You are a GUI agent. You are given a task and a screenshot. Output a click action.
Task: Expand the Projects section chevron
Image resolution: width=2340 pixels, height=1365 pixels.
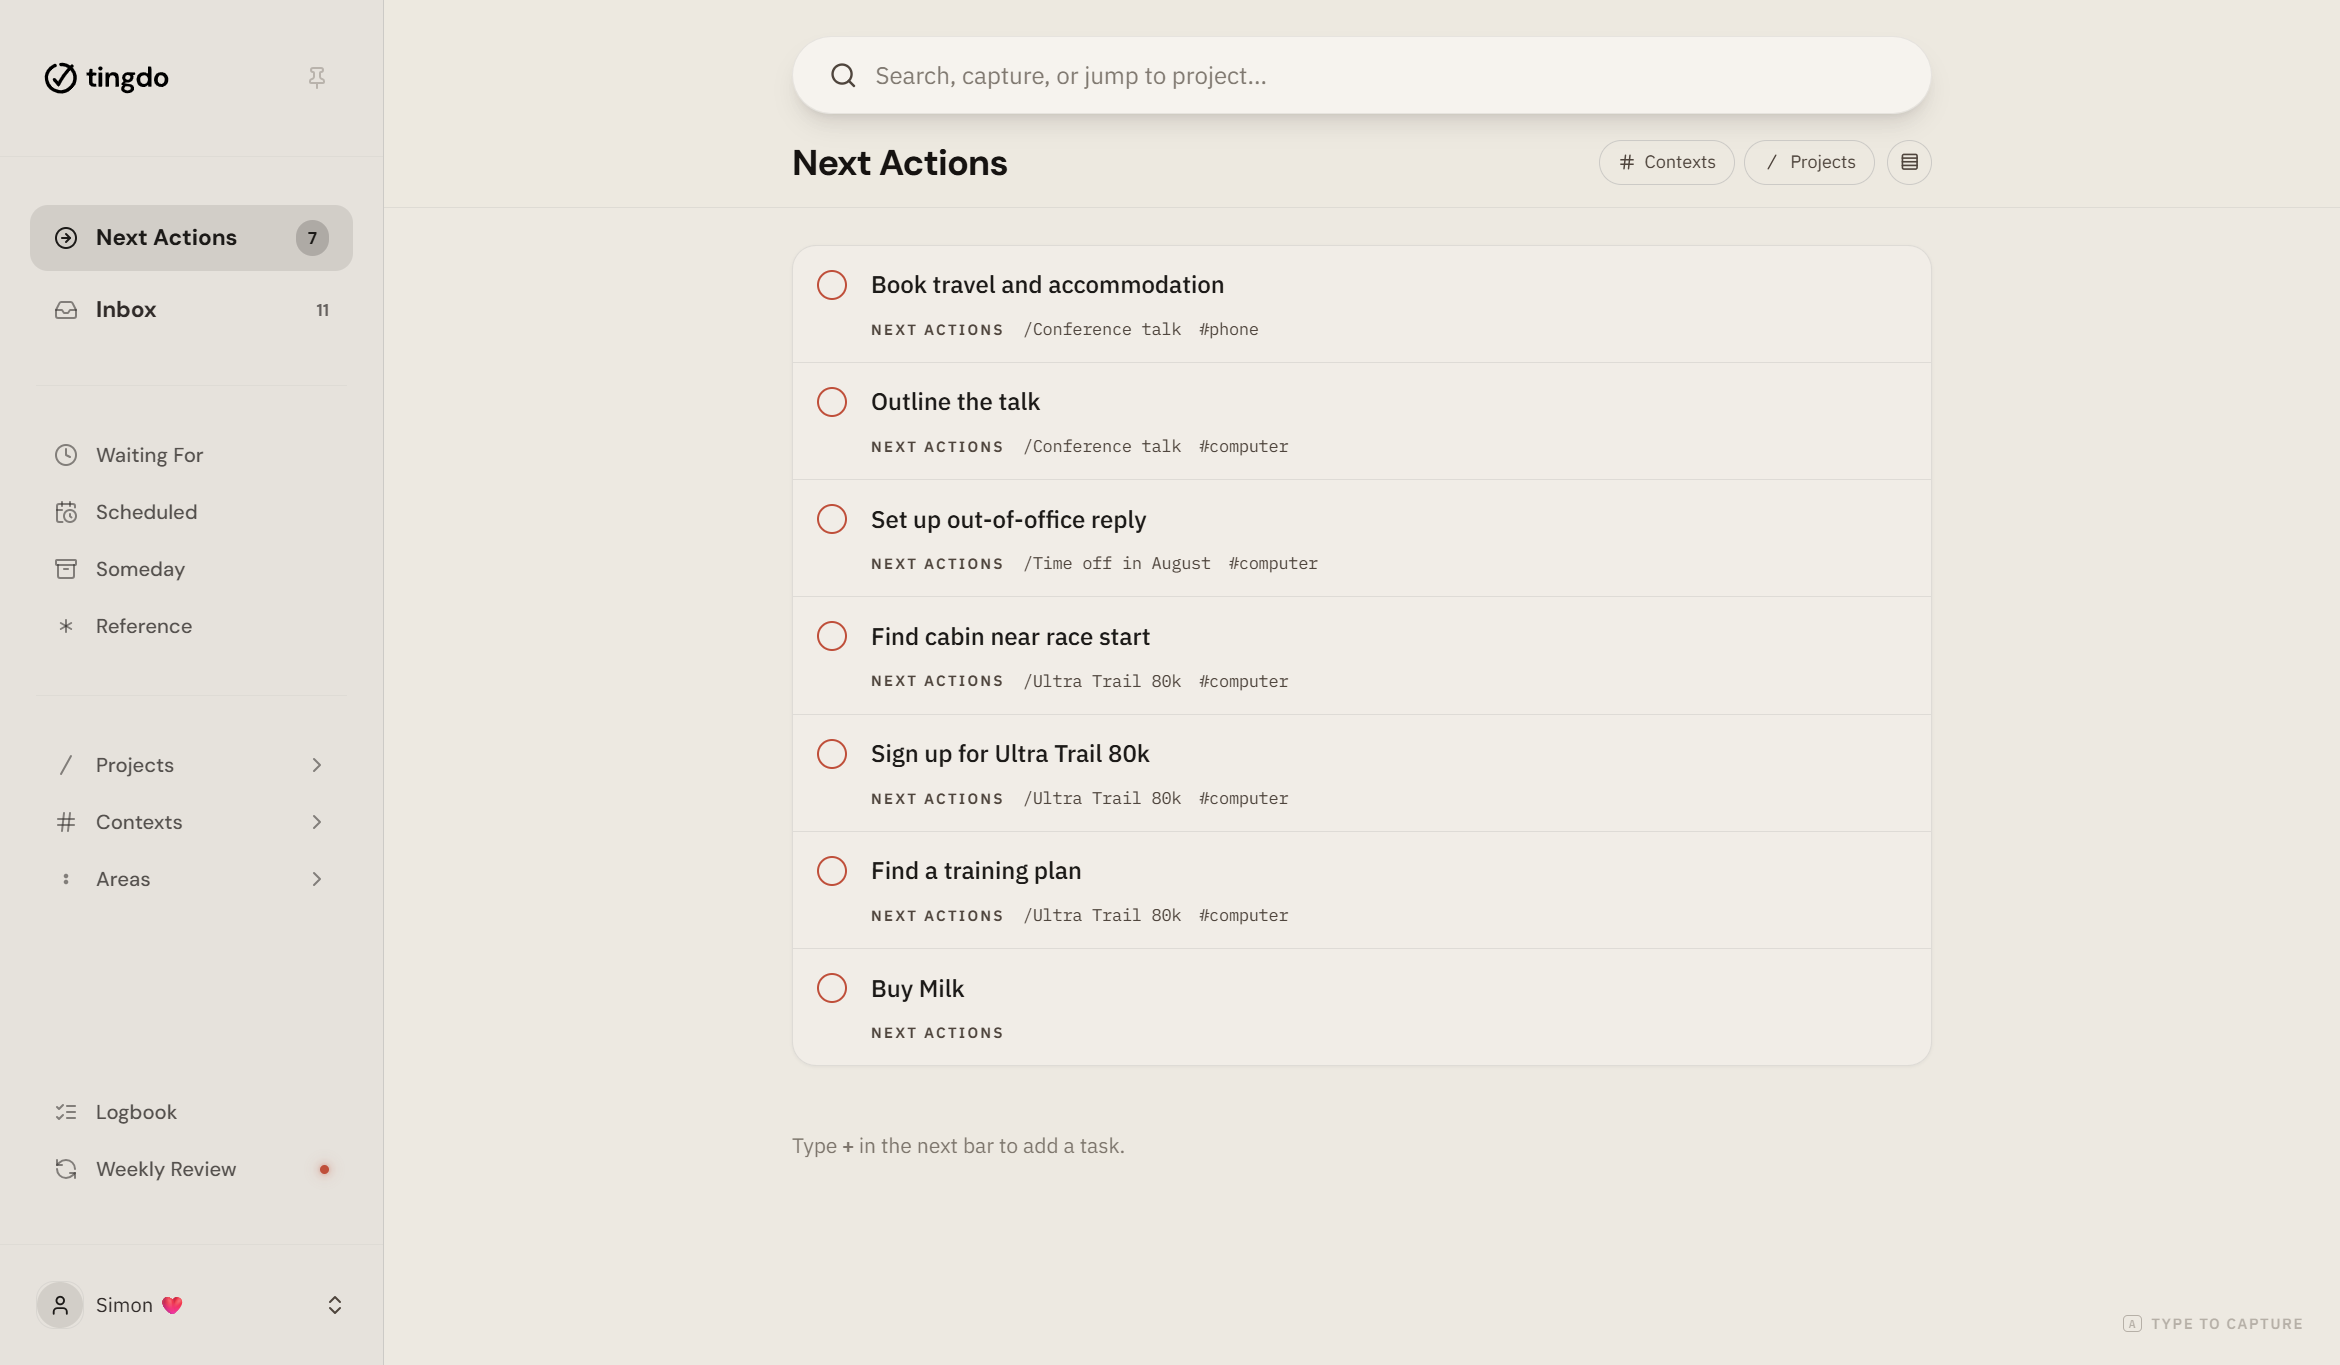317,765
